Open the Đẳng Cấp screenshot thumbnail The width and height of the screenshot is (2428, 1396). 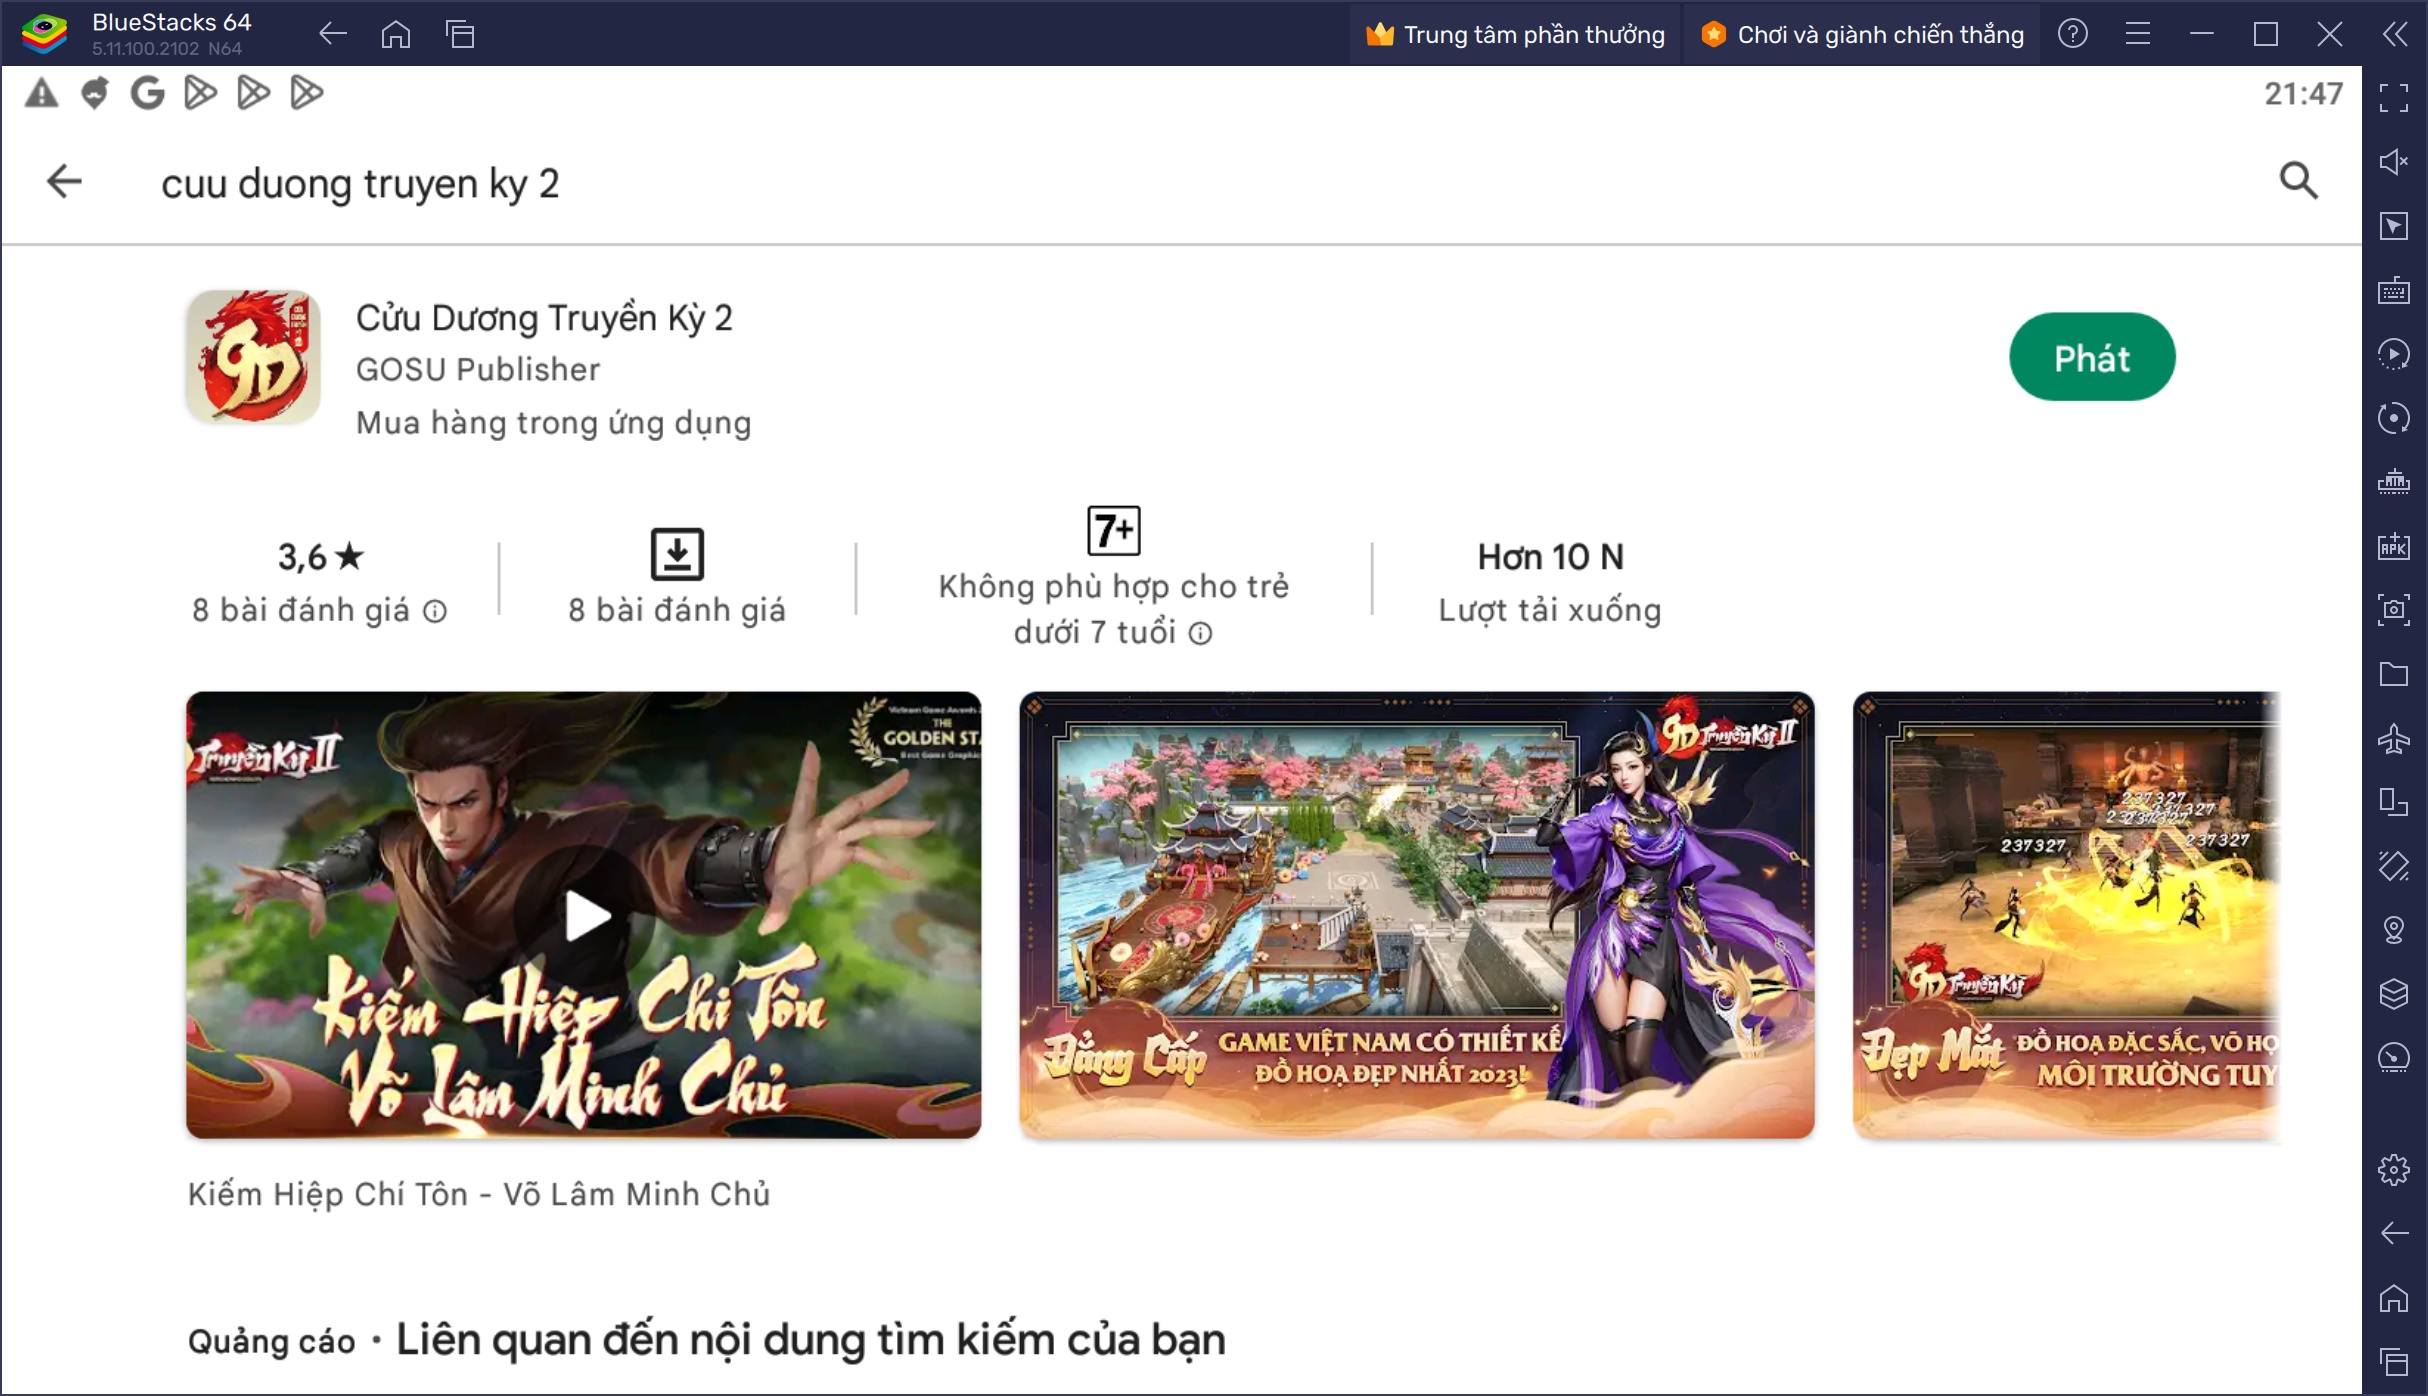(x=1417, y=915)
